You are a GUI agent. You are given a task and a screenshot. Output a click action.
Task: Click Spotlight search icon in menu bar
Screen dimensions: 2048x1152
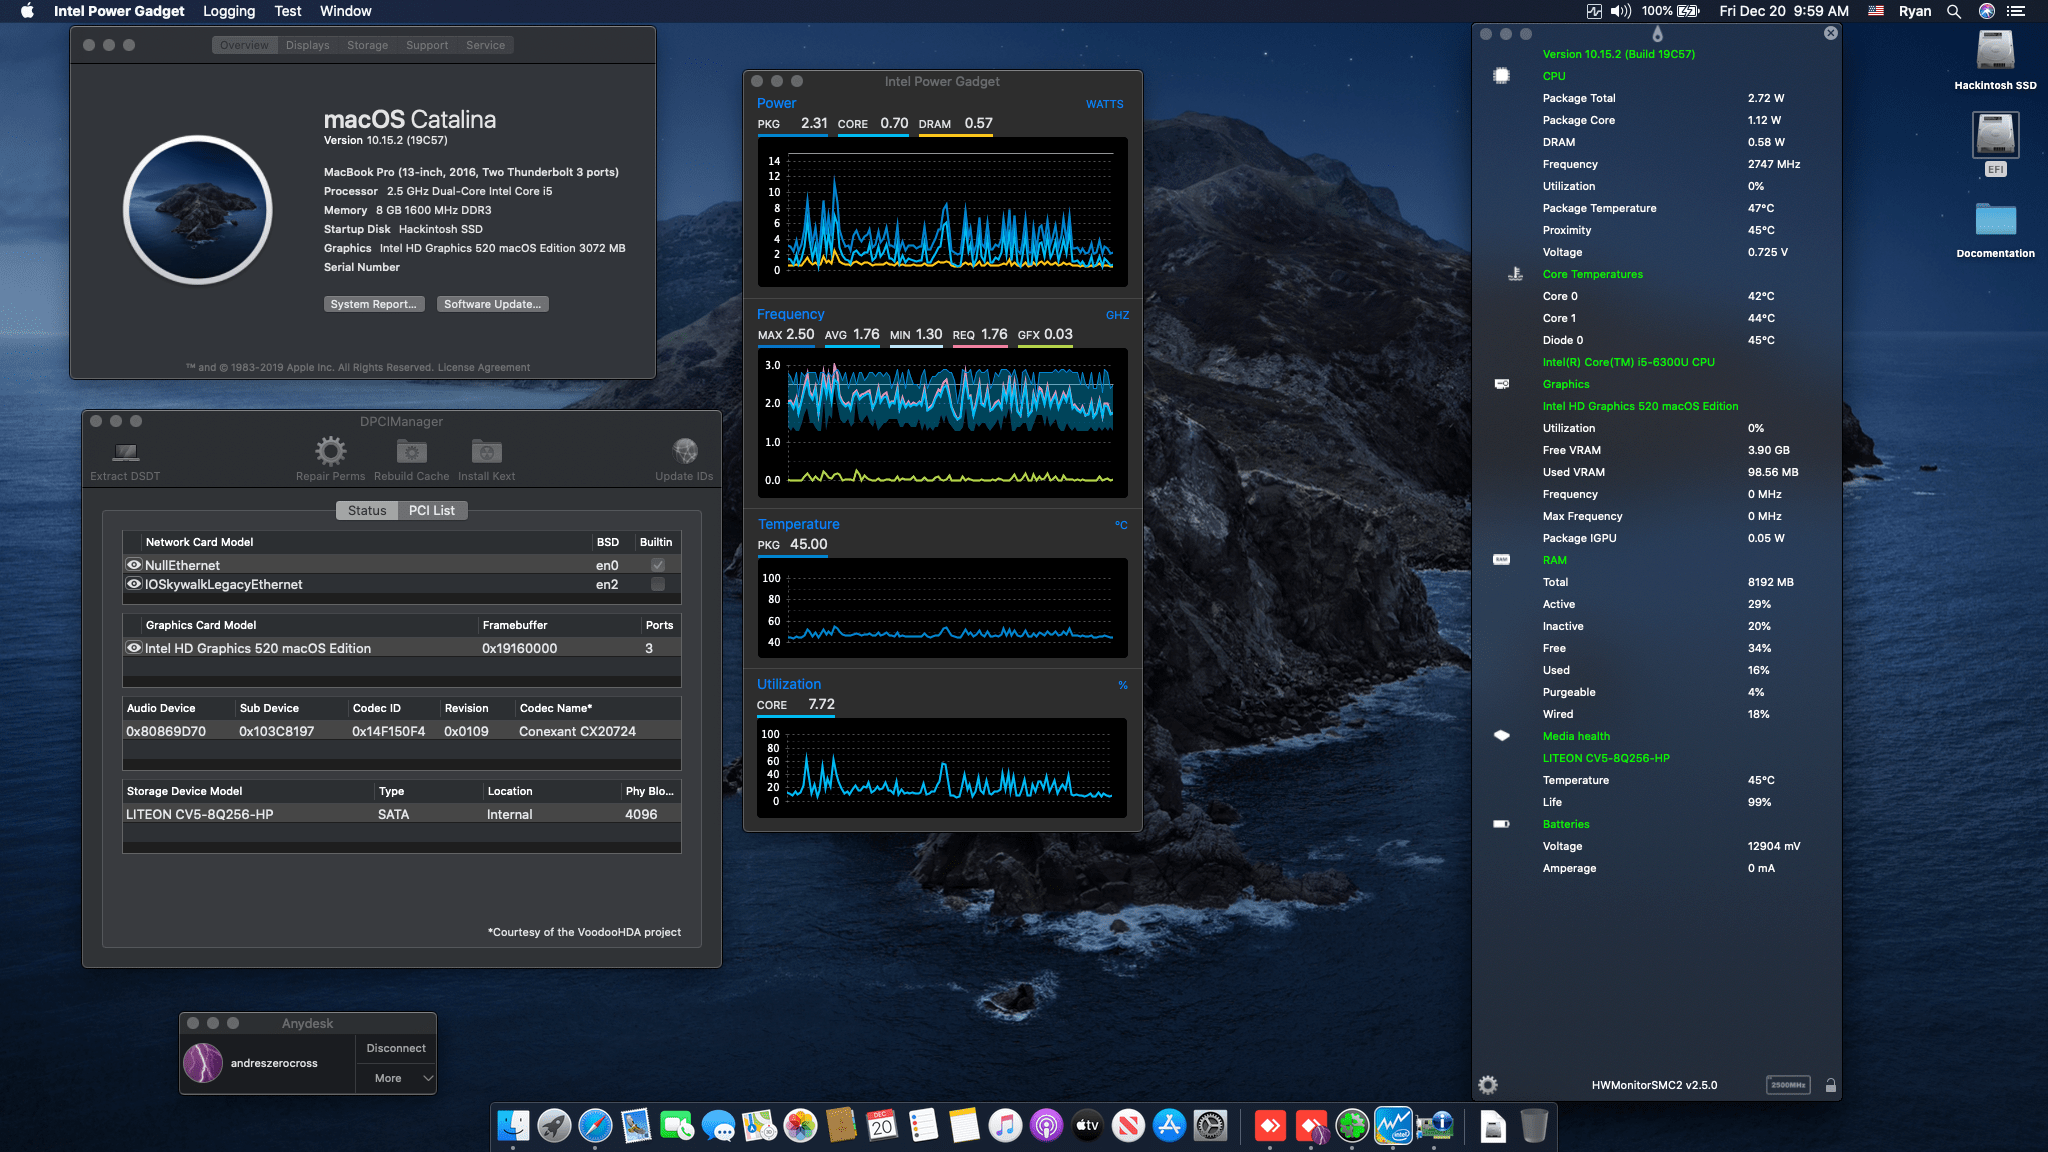click(1953, 11)
